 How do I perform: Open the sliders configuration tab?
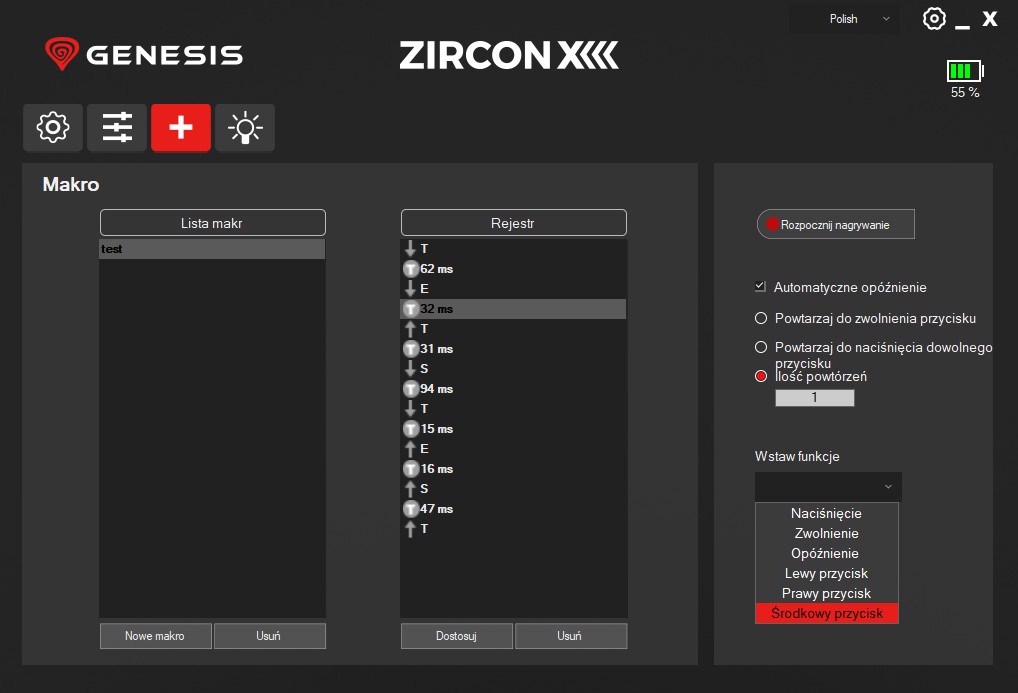117,128
